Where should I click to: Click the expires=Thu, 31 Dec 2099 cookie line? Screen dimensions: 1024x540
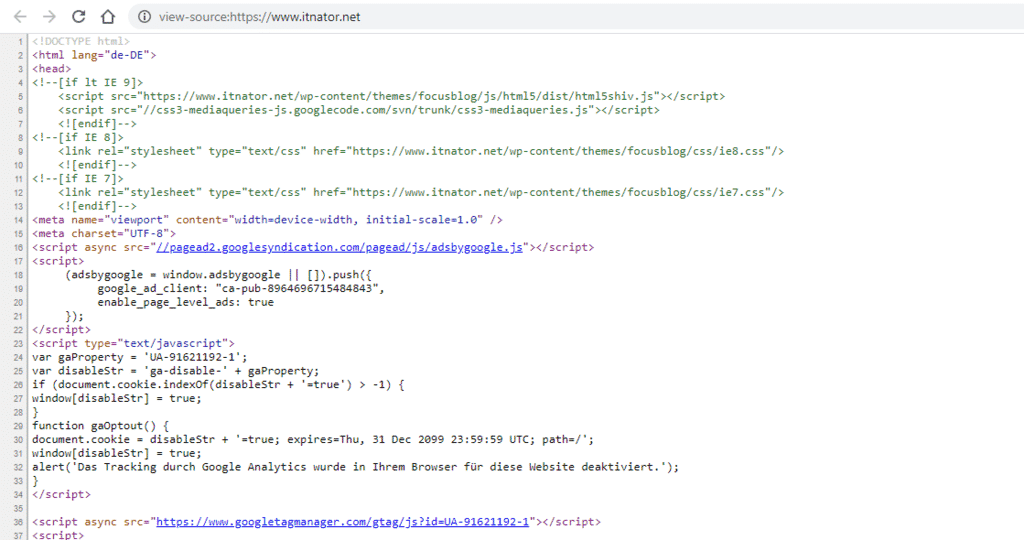[x=313, y=439]
